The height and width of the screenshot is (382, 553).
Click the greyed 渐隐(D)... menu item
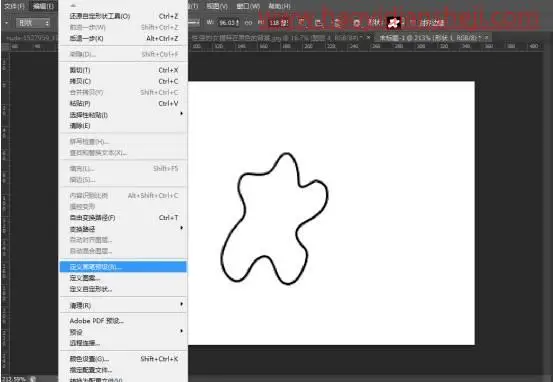(123, 54)
